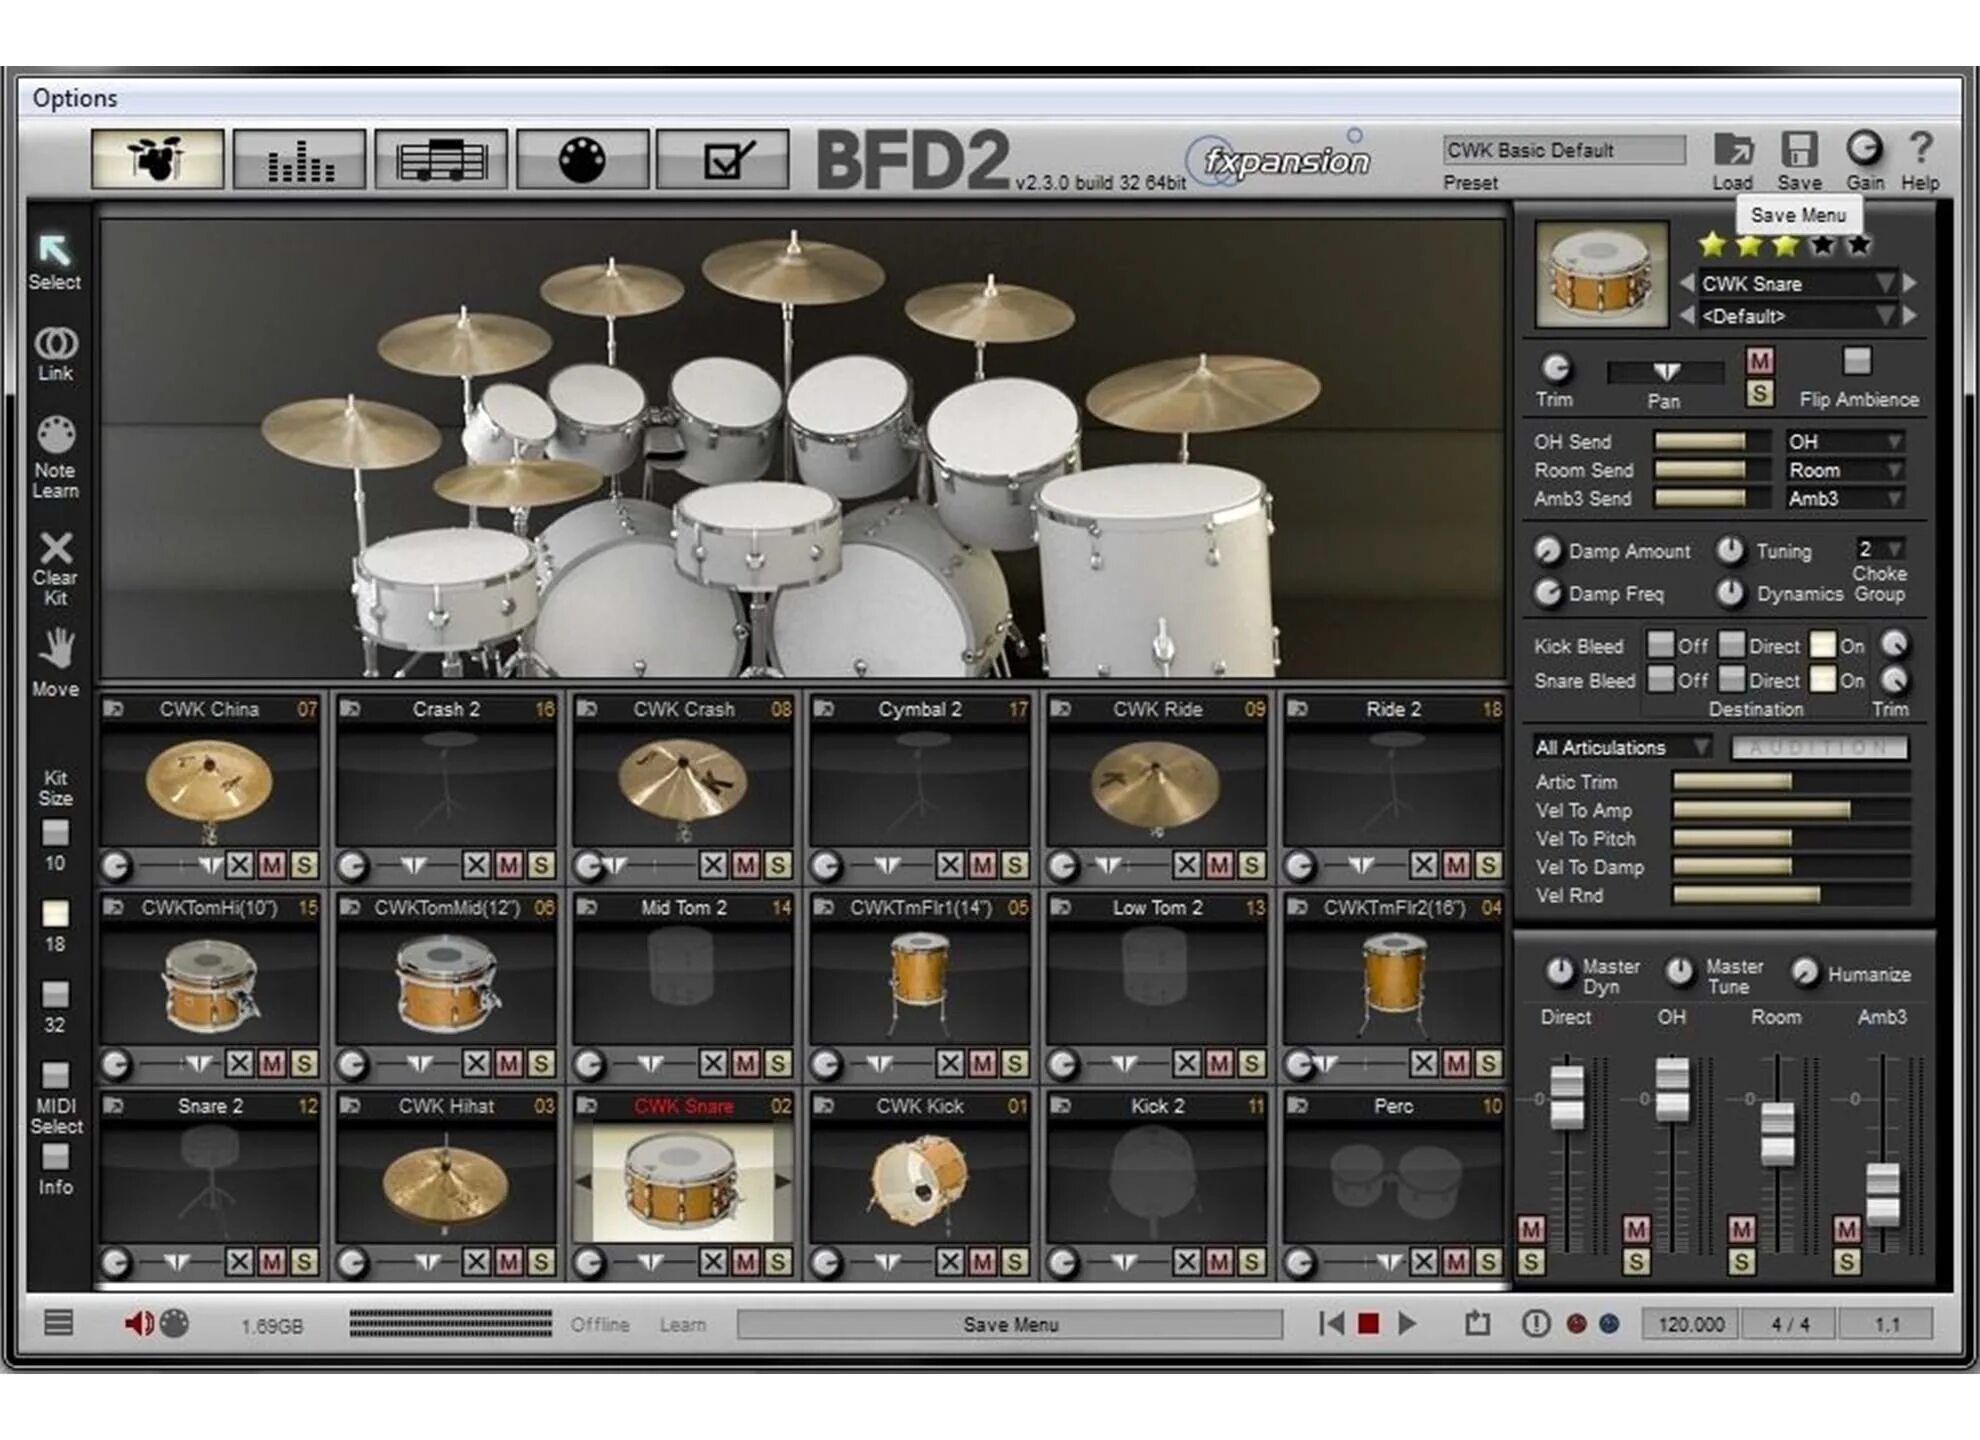The image size is (1980, 1440).
Task: Click the red stop transport button
Action: coord(1369,1324)
